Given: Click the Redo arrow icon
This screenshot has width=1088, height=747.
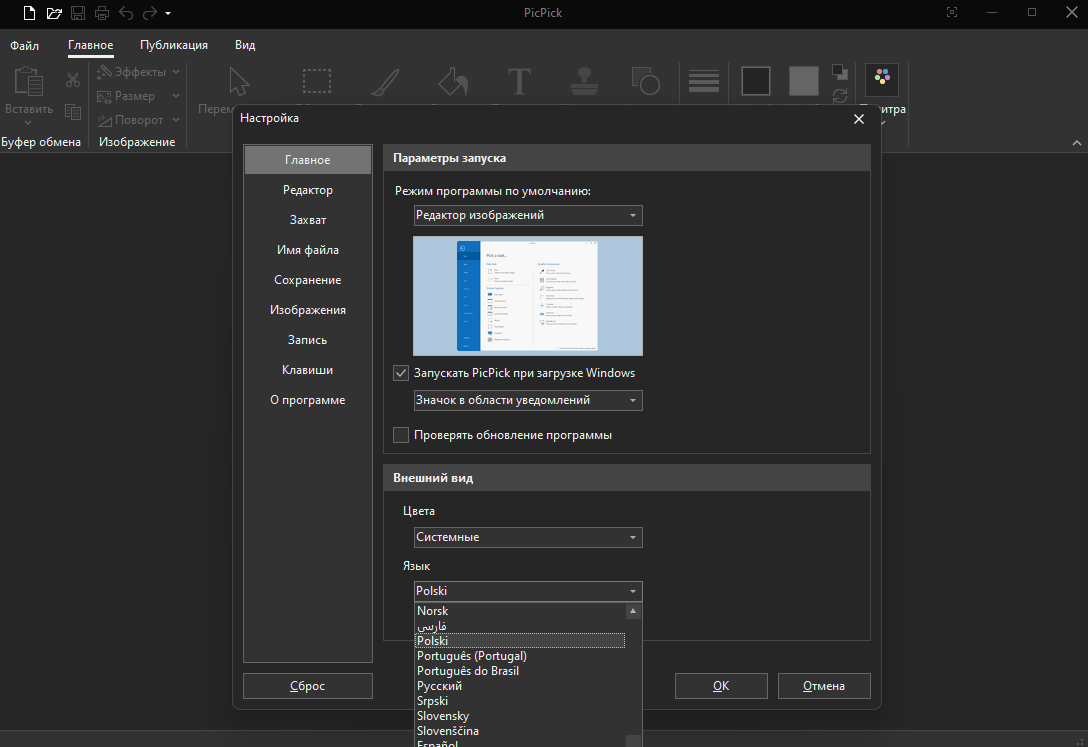Looking at the screenshot, I should coord(149,13).
